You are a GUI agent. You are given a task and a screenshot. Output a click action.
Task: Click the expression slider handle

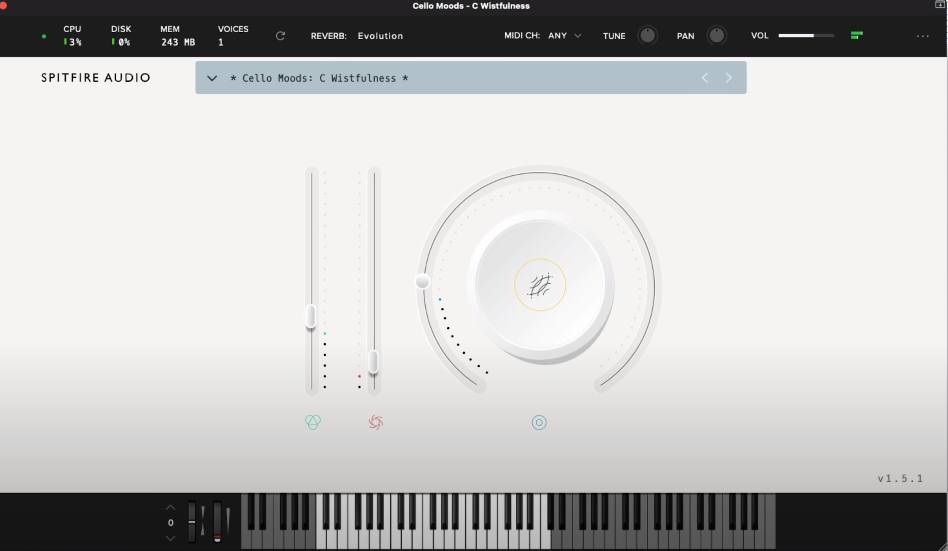pyautogui.click(x=311, y=317)
